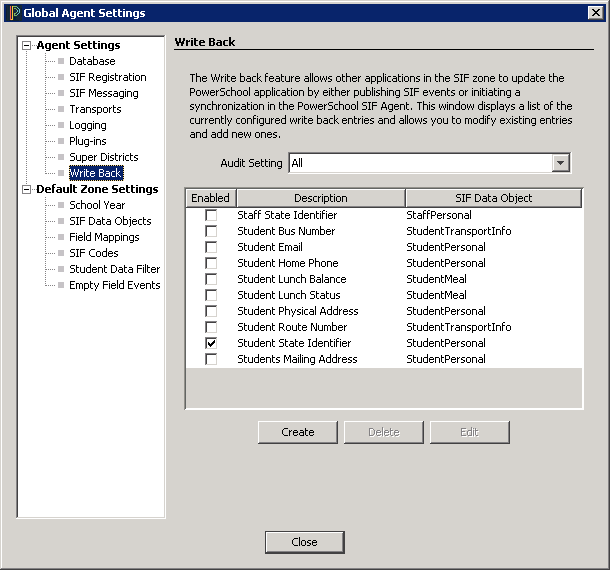Viewport: 610px width, 570px height.
Task: Tick the Student Lunch Balance checkbox
Action: click(x=211, y=279)
